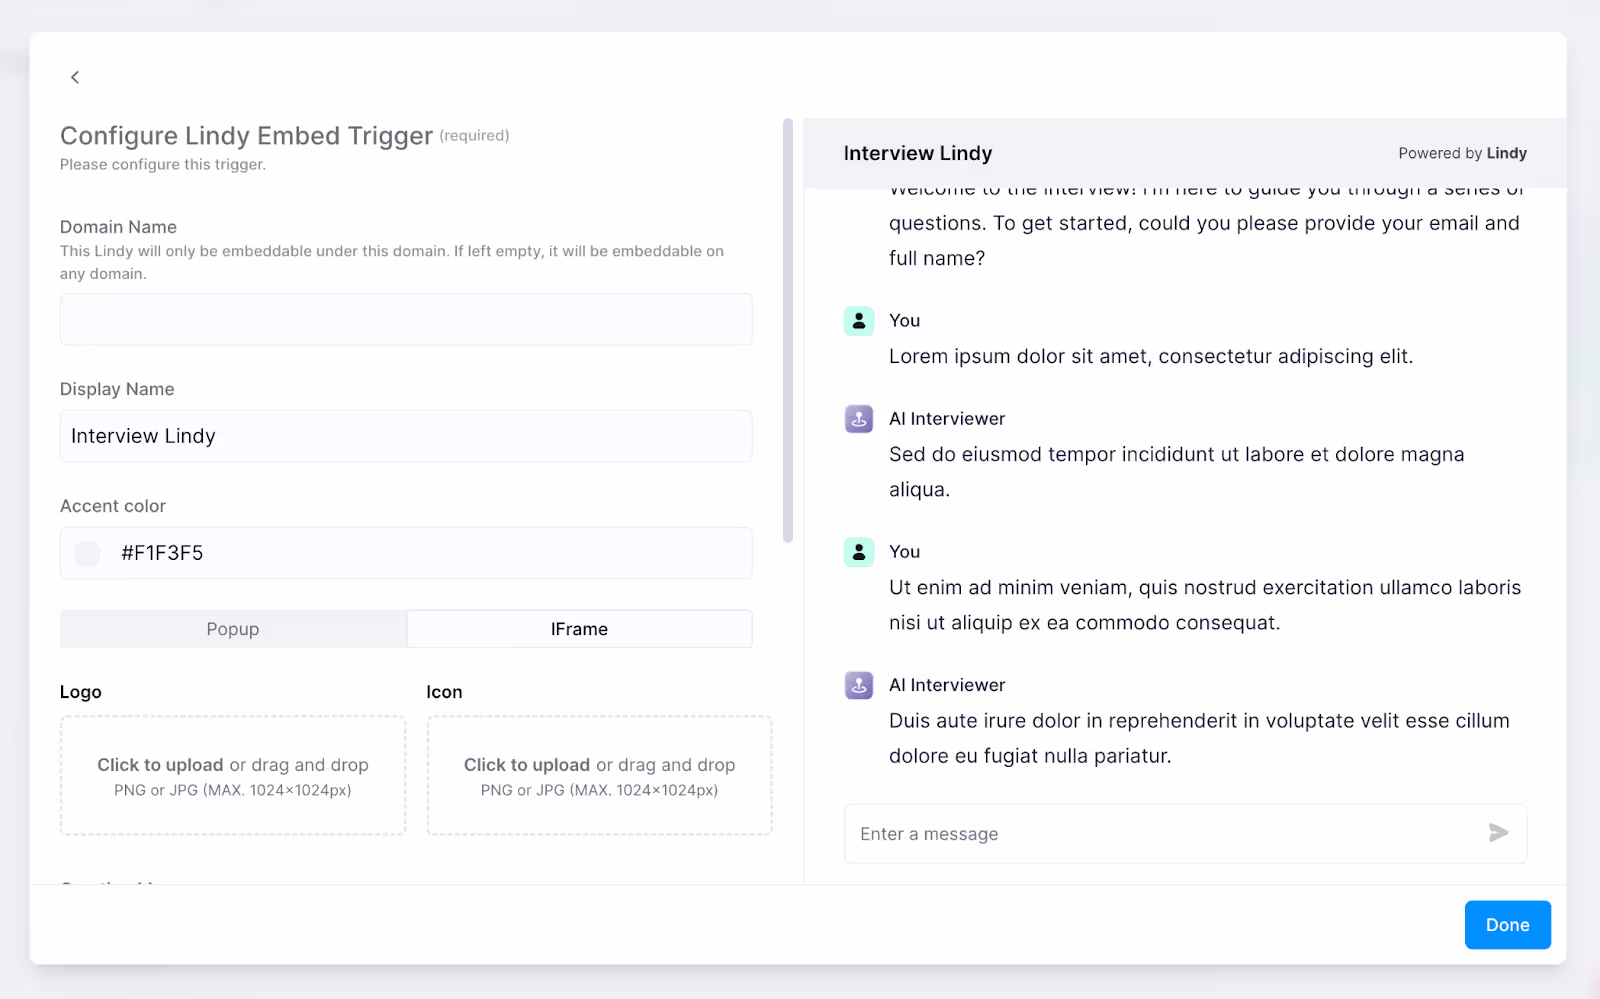1600x999 pixels.
Task: Click the #F1F3F5 accent color hex field
Action: pyautogui.click(x=406, y=553)
